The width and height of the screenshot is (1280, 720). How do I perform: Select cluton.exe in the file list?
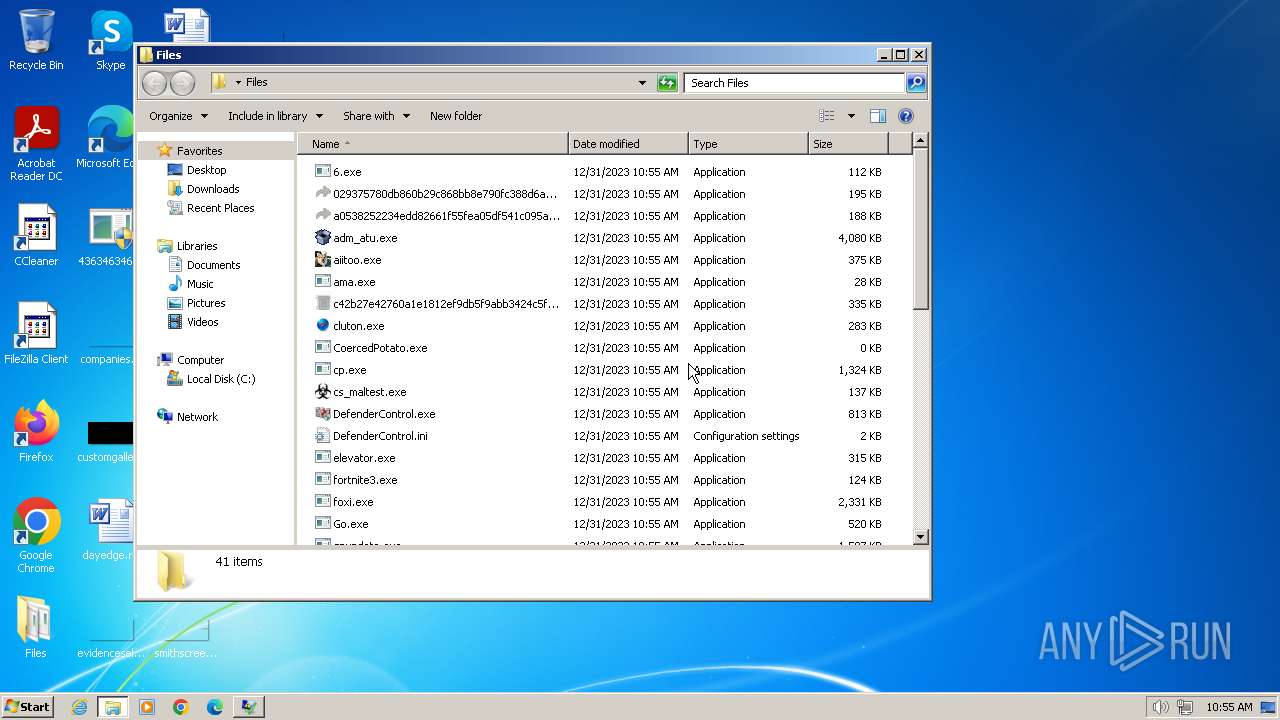coord(358,326)
